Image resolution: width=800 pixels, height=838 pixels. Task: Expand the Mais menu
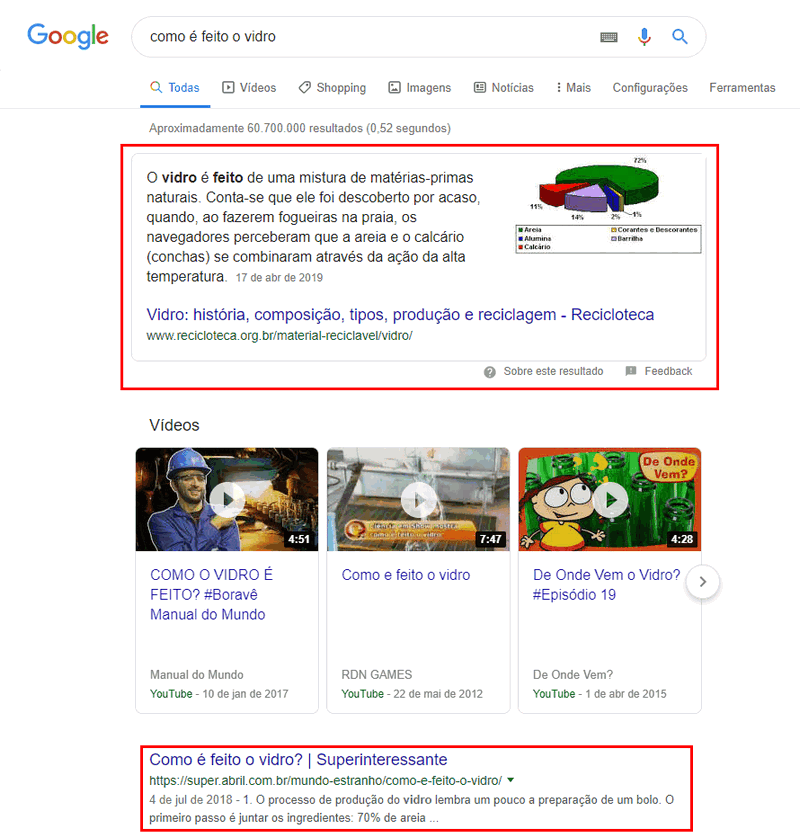tap(573, 88)
